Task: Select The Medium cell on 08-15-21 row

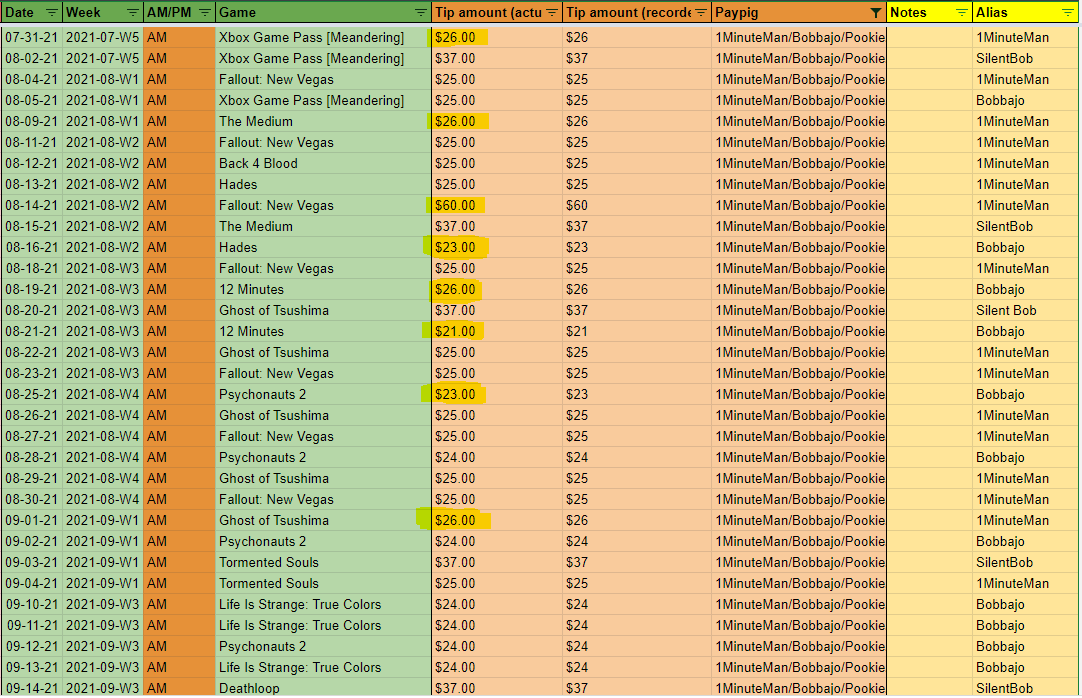Action: (323, 226)
